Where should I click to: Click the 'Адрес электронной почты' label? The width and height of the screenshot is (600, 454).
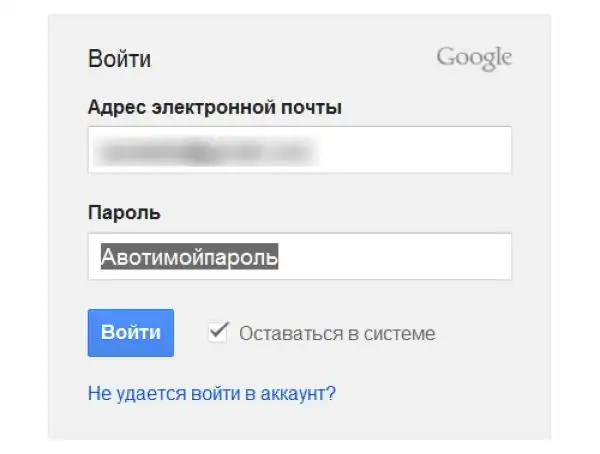click(215, 108)
